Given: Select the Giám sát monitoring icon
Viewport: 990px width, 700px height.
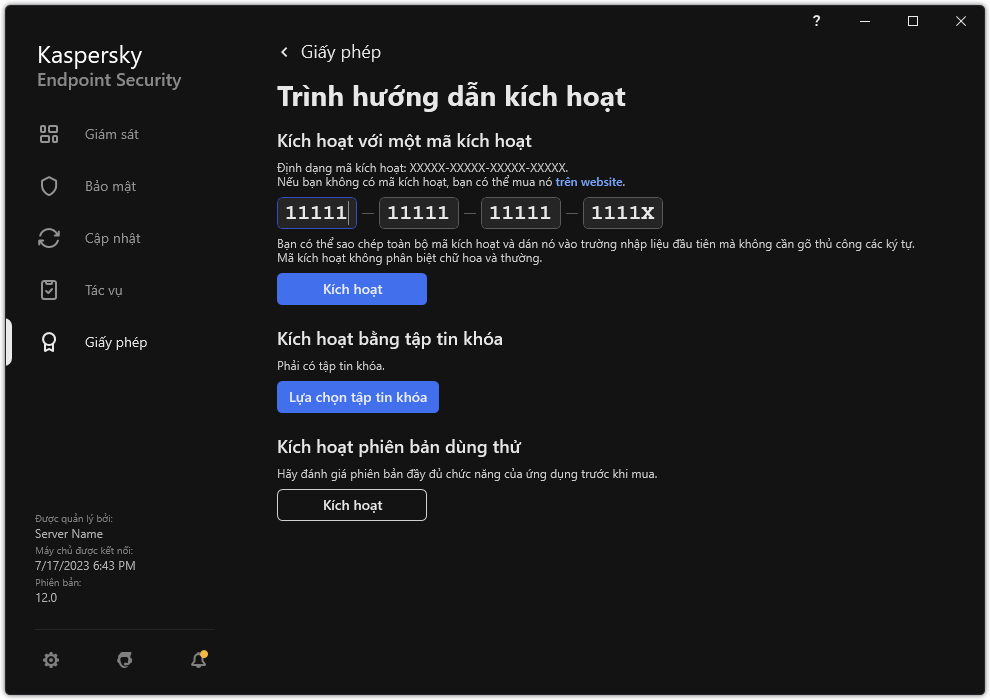Looking at the screenshot, I should coord(49,134).
